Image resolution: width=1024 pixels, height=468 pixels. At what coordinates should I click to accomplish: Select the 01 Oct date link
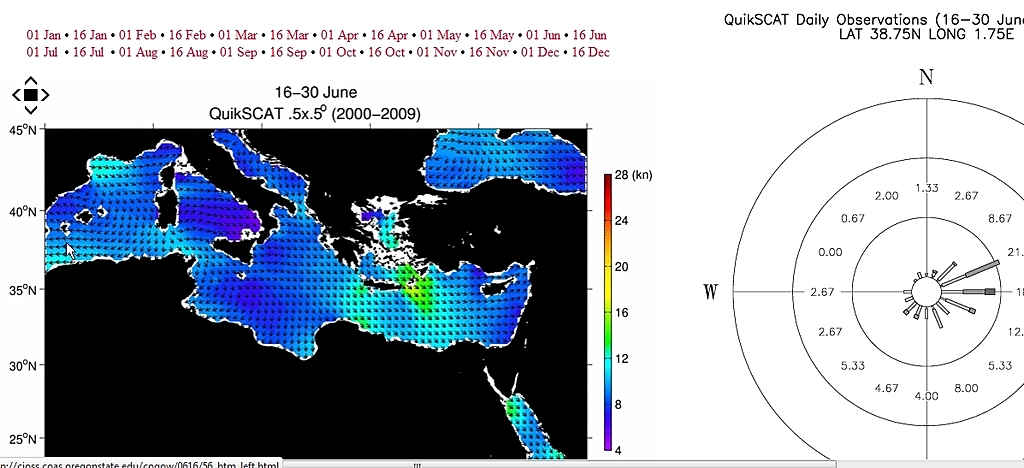338,52
